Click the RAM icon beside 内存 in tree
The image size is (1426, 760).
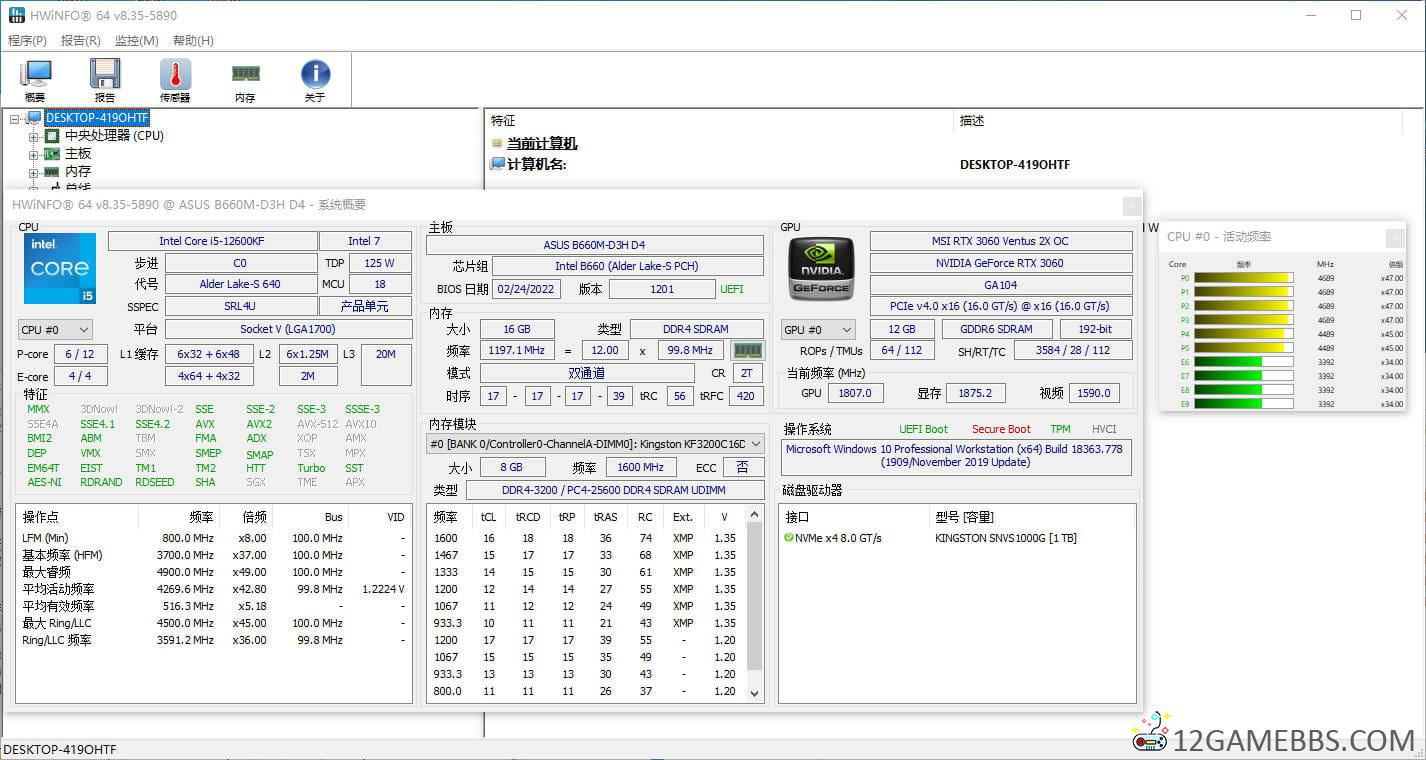point(52,172)
